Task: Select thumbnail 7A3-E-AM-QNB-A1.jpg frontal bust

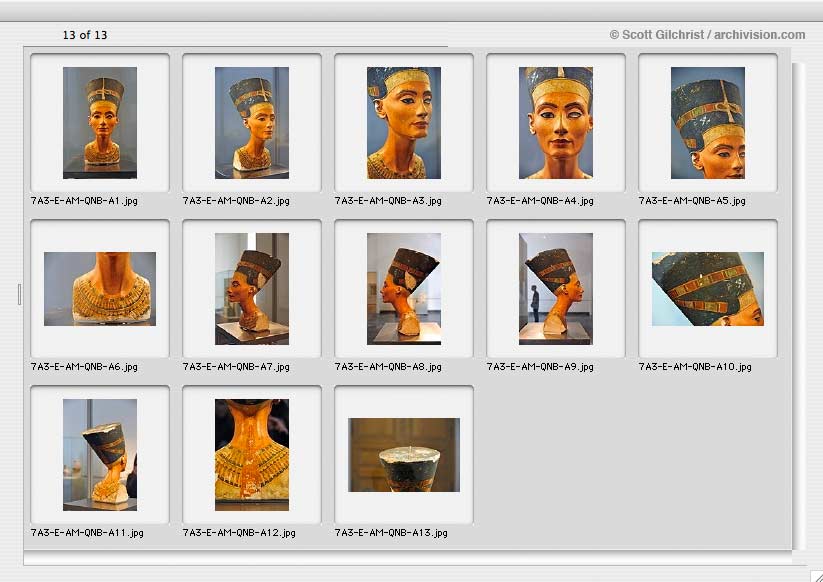Action: tap(100, 123)
